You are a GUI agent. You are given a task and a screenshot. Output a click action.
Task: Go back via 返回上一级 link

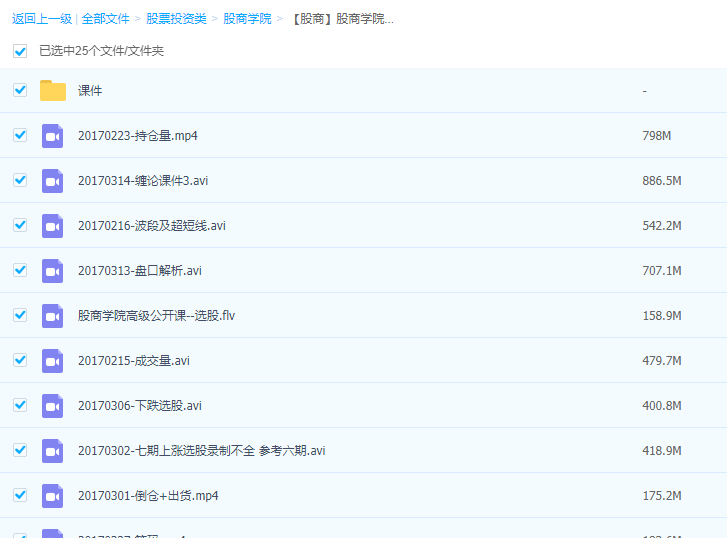click(x=41, y=19)
